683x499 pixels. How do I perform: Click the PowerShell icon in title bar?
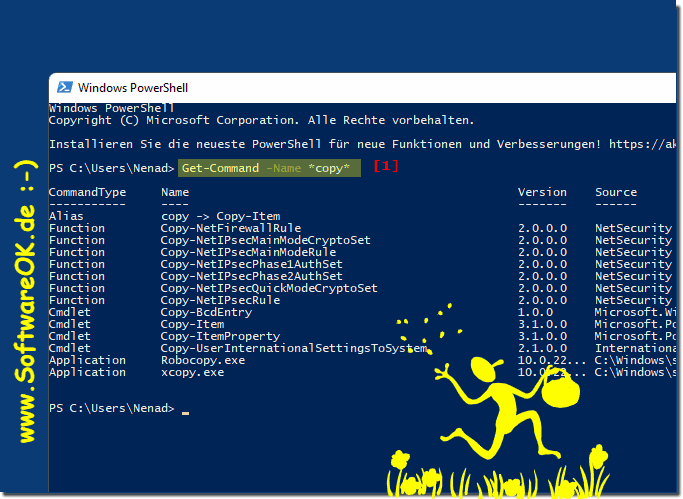coord(65,88)
